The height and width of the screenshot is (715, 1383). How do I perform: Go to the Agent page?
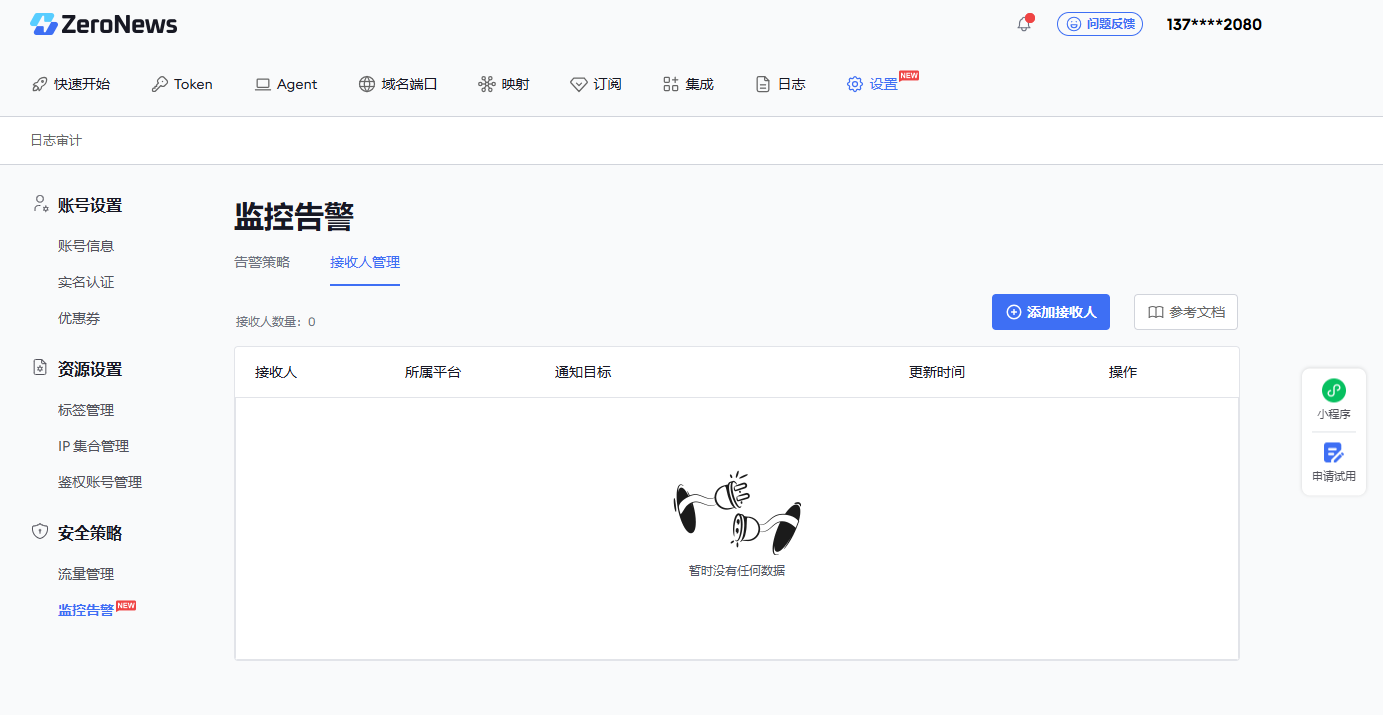286,84
